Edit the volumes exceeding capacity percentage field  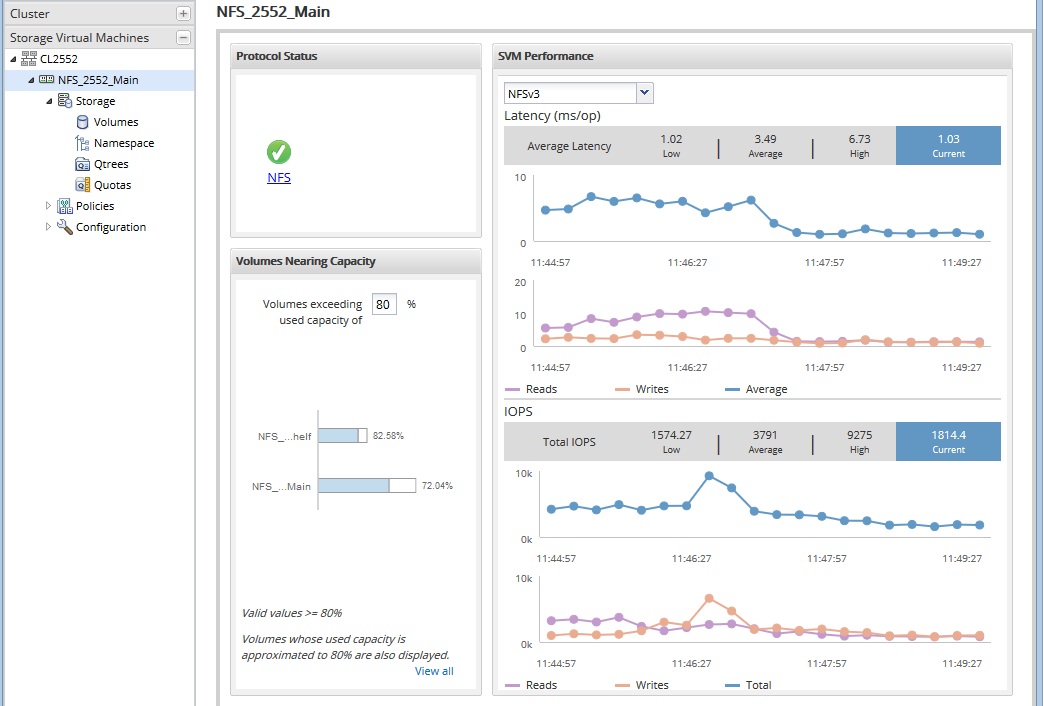click(x=385, y=304)
